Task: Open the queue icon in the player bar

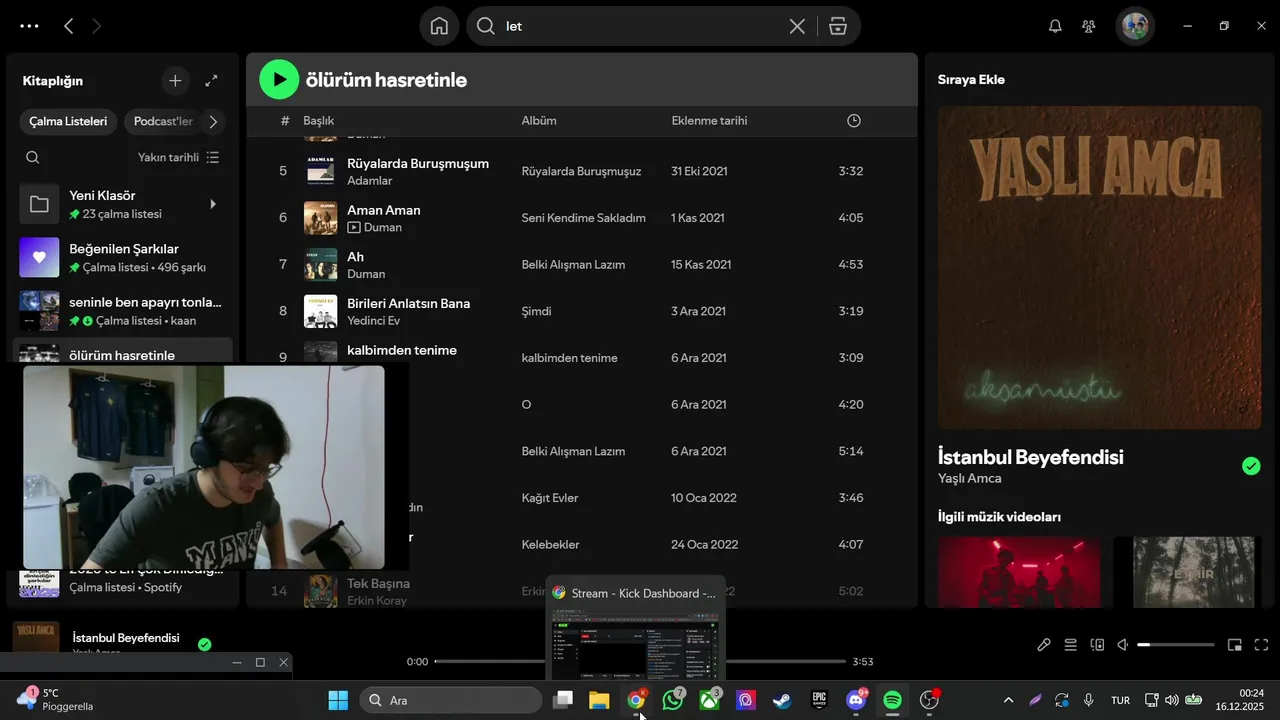Action: pos(1070,645)
